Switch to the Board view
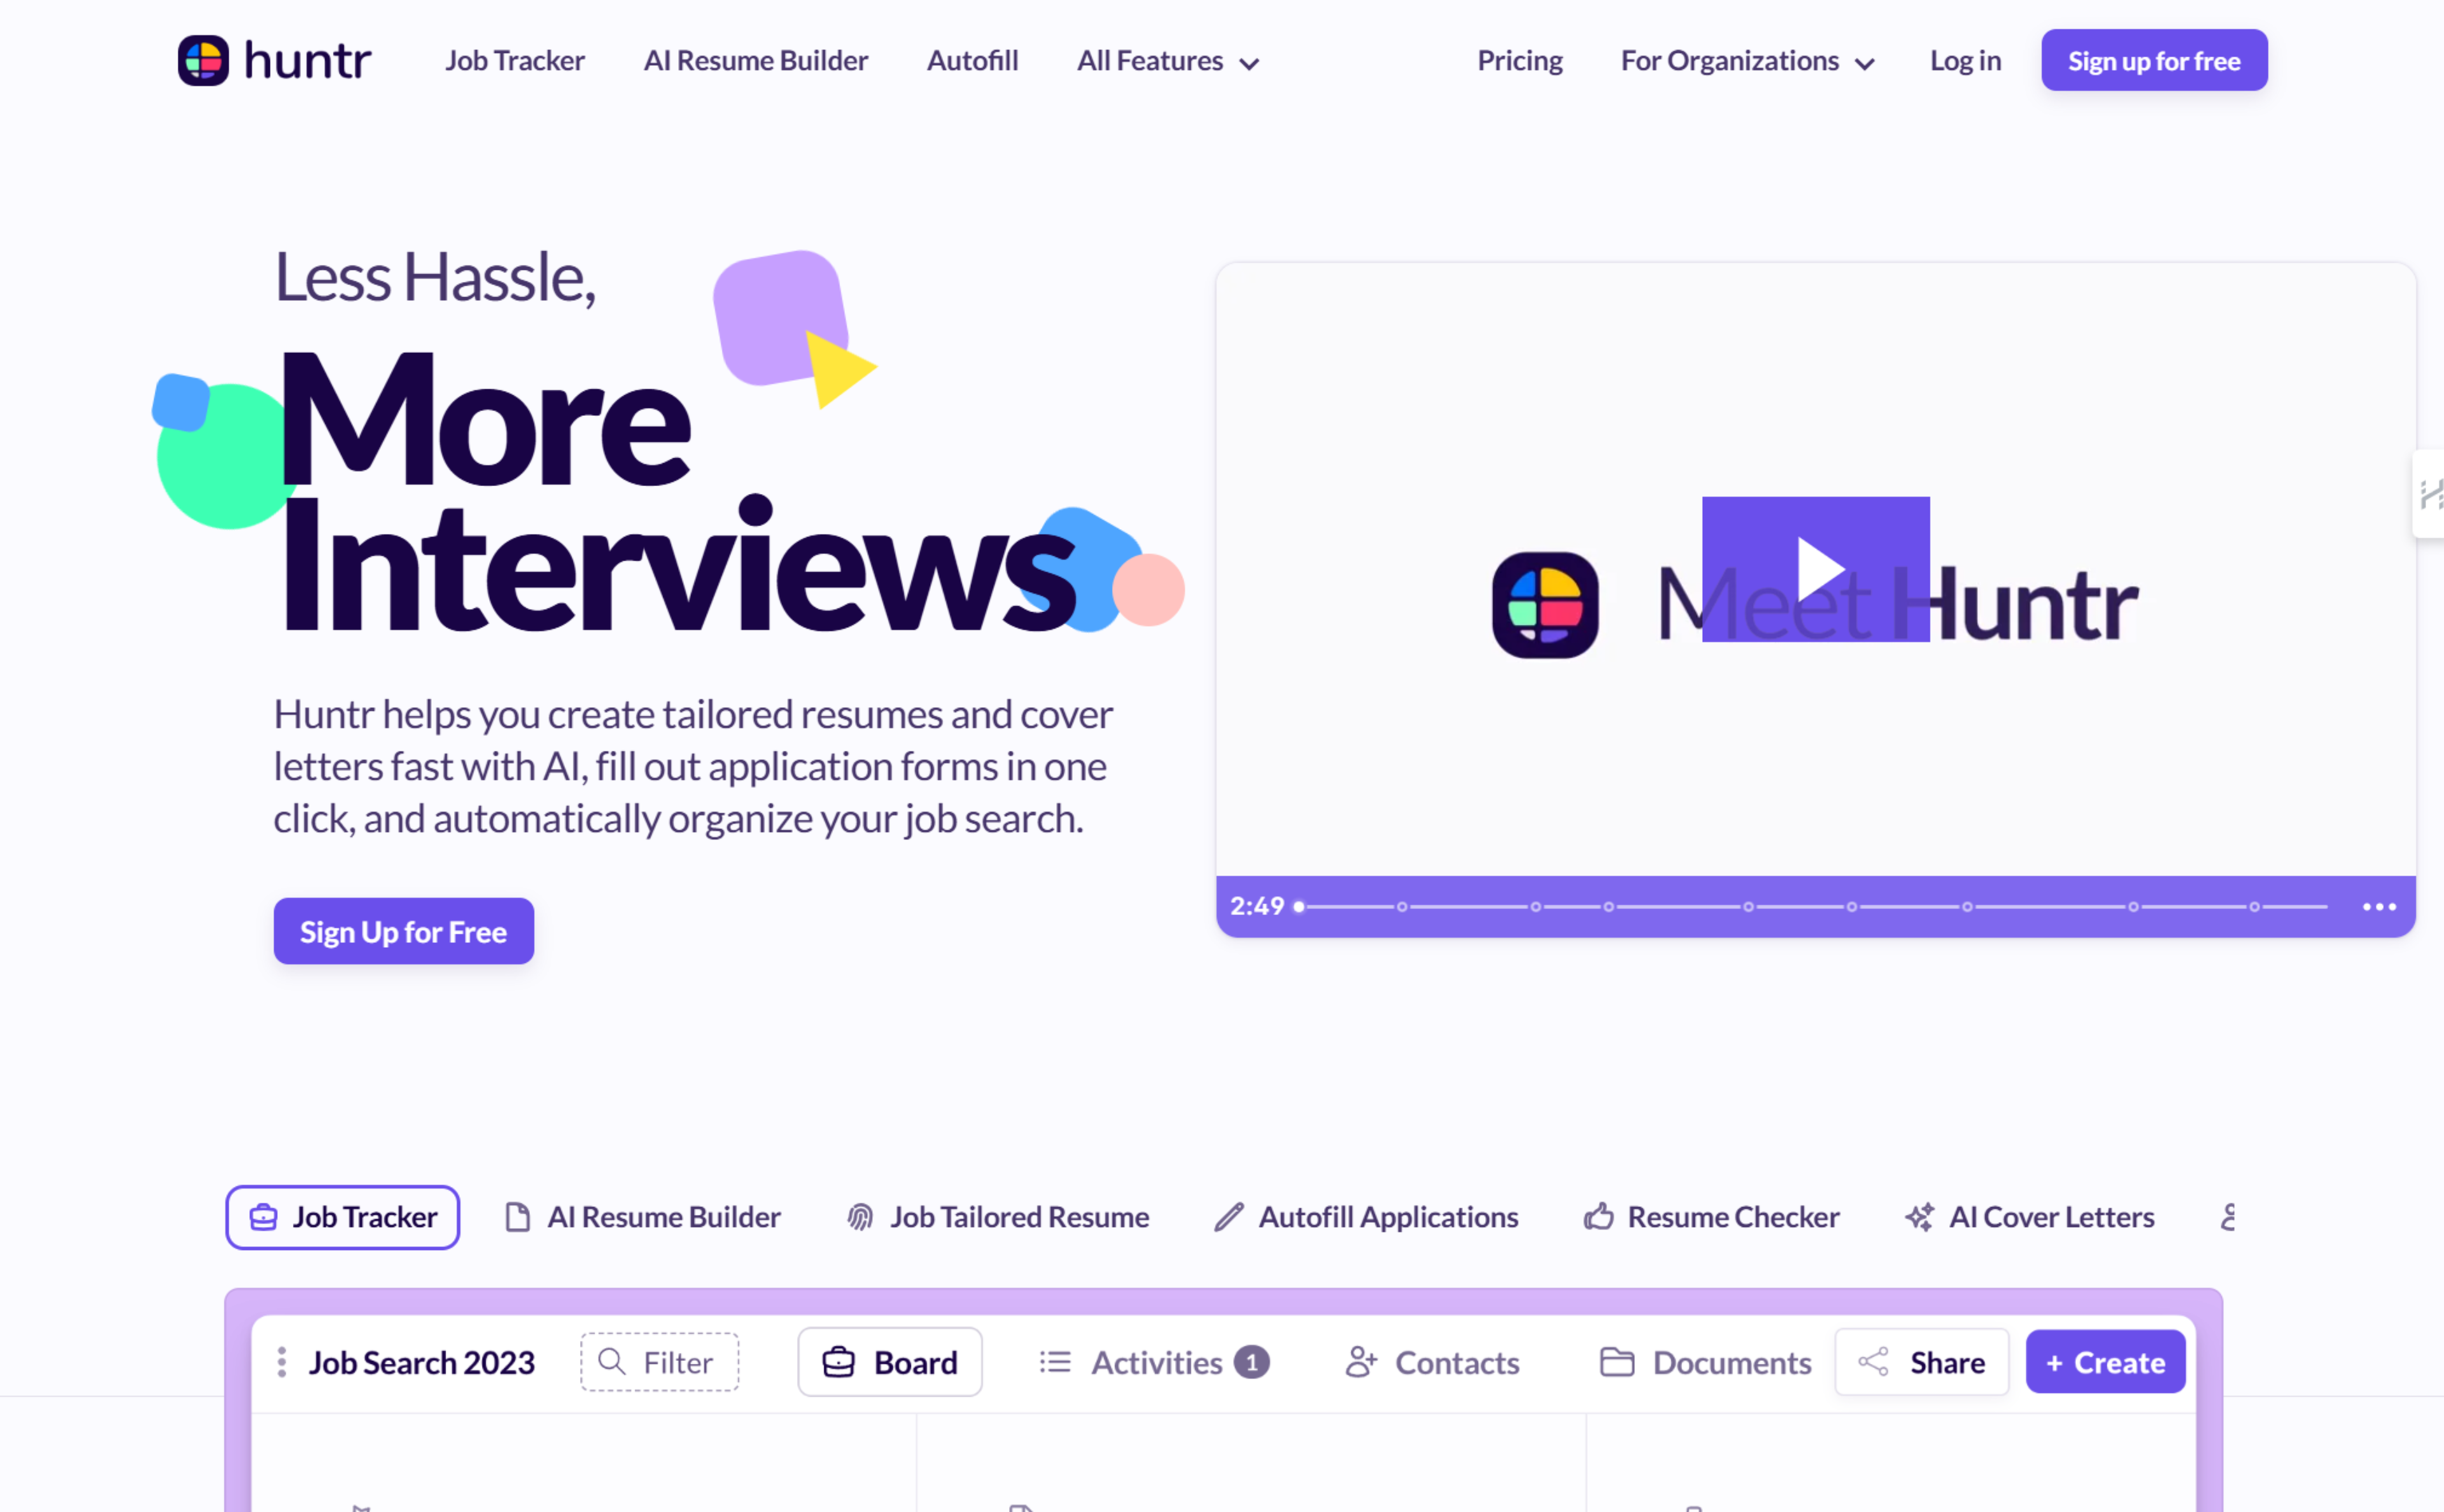 [x=889, y=1362]
